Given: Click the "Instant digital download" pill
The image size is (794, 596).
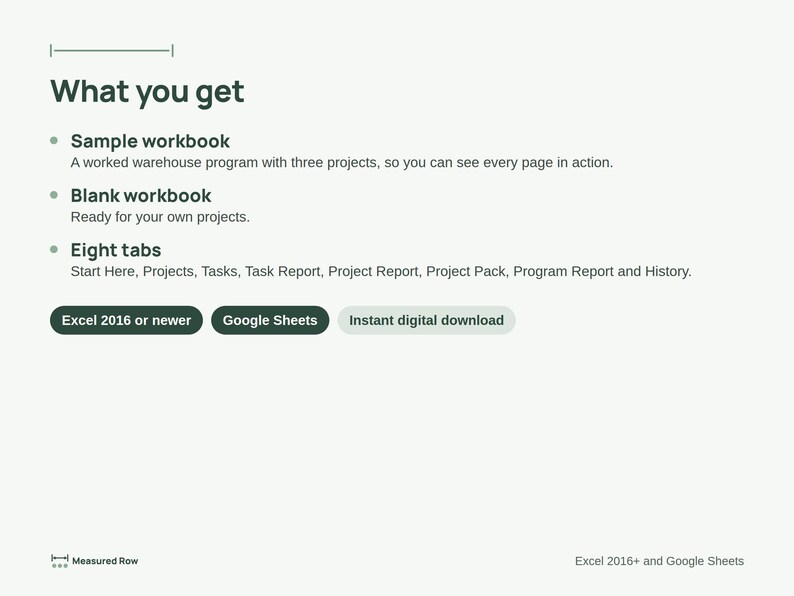Looking at the screenshot, I should pos(426,320).
